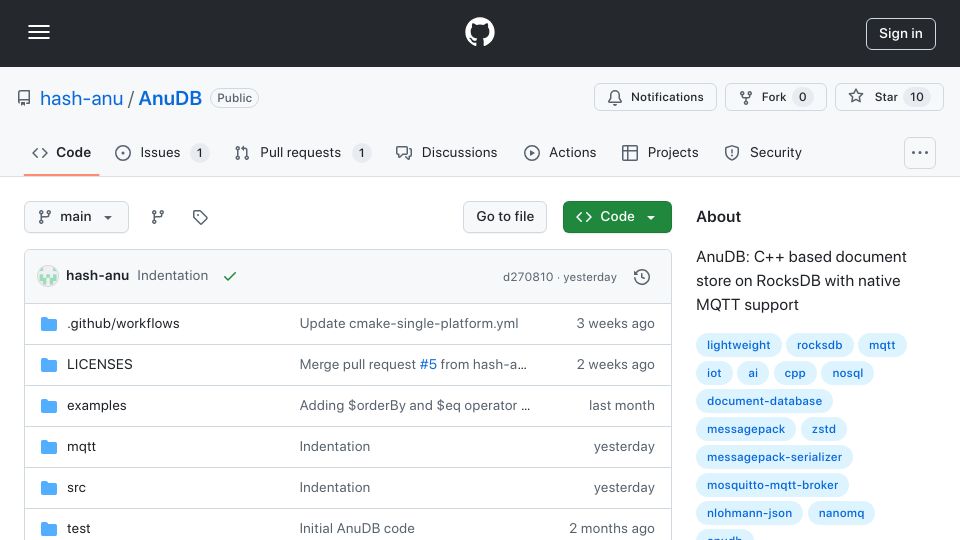Click the repository book icon beside hash-anu
This screenshot has height=540, width=960.
click(24, 98)
